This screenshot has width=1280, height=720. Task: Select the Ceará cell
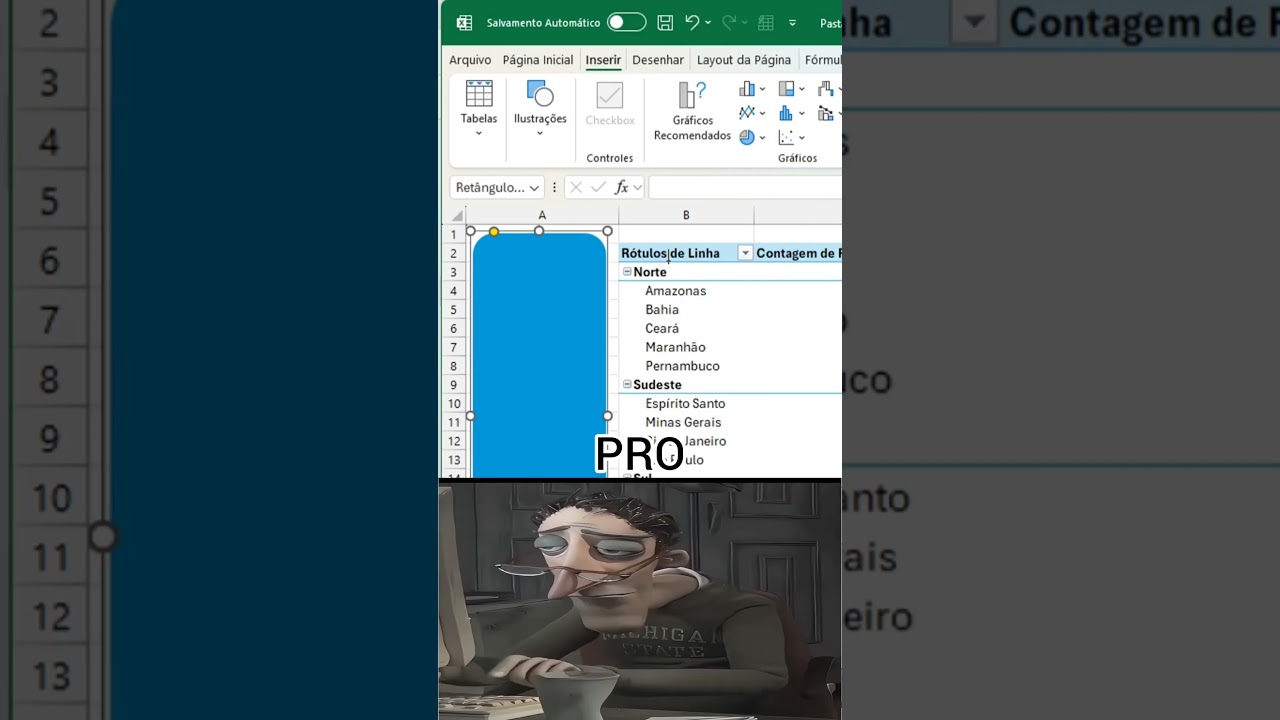click(x=686, y=328)
